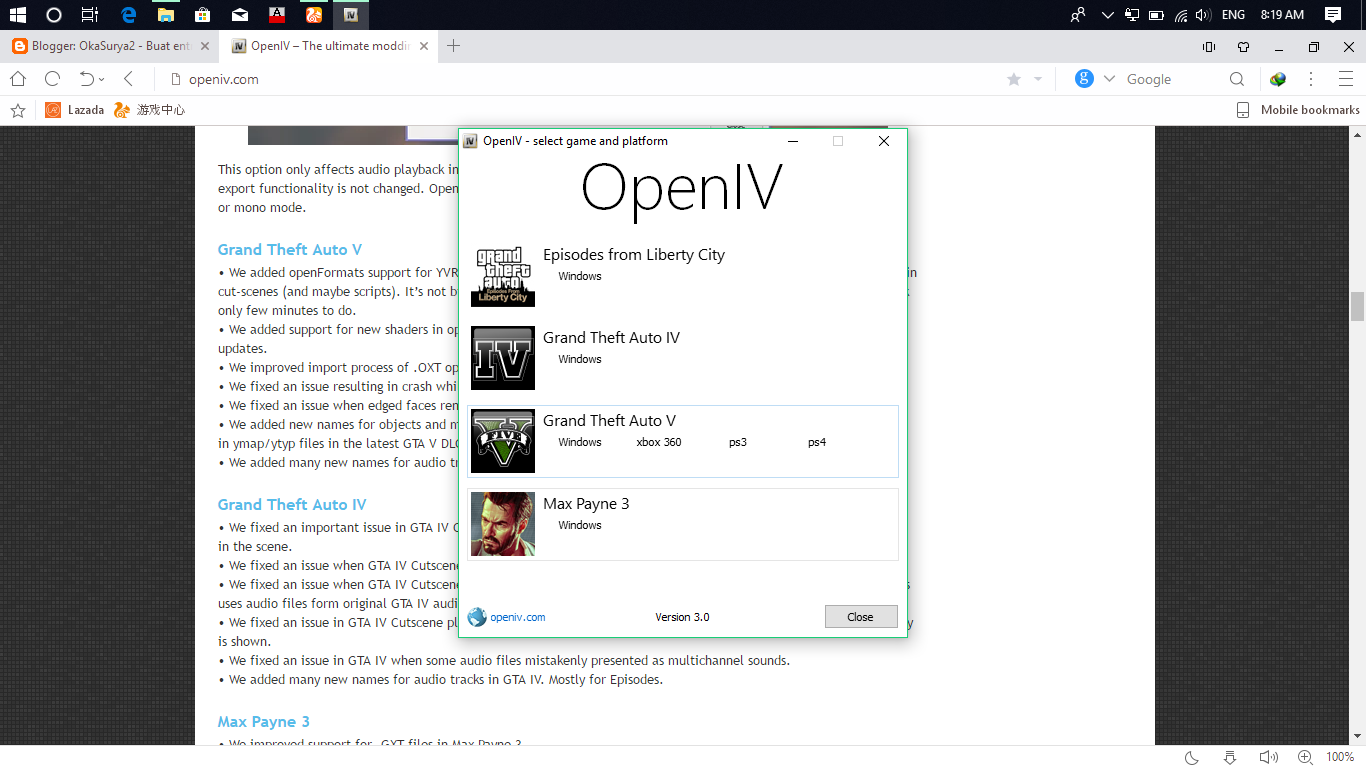This screenshot has height=768, width=1366.
Task: Open the system volume tray icon
Action: (x=1203, y=15)
